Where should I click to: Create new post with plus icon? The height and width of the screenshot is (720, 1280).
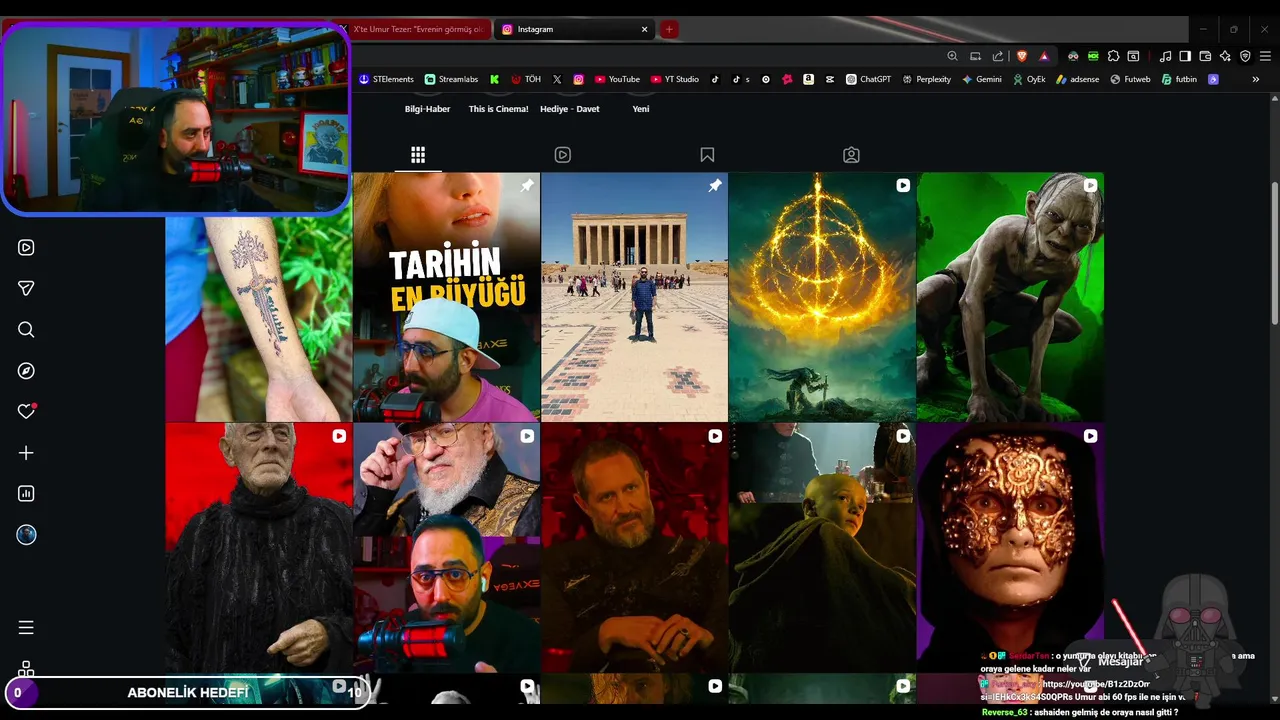26,453
